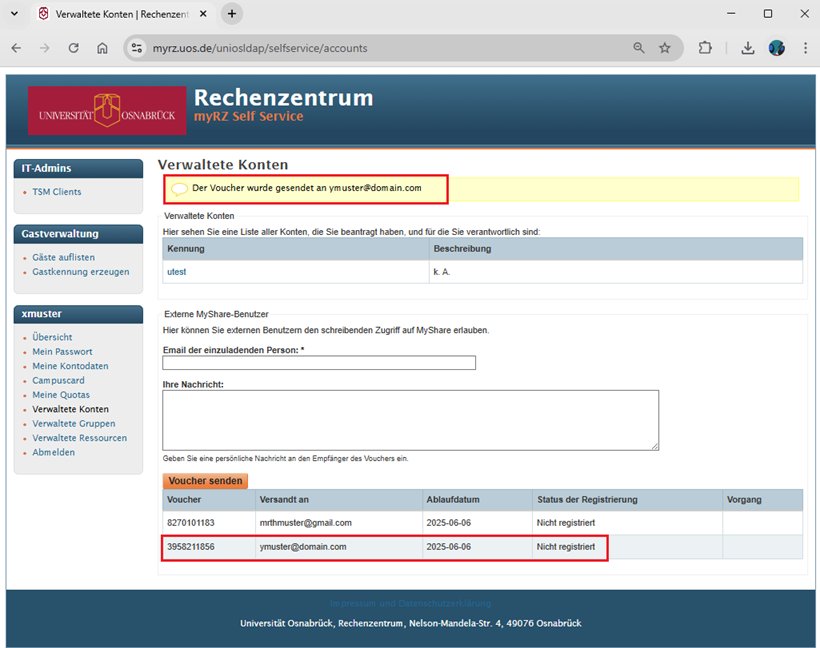Open a new tab with plus button

[232, 14]
